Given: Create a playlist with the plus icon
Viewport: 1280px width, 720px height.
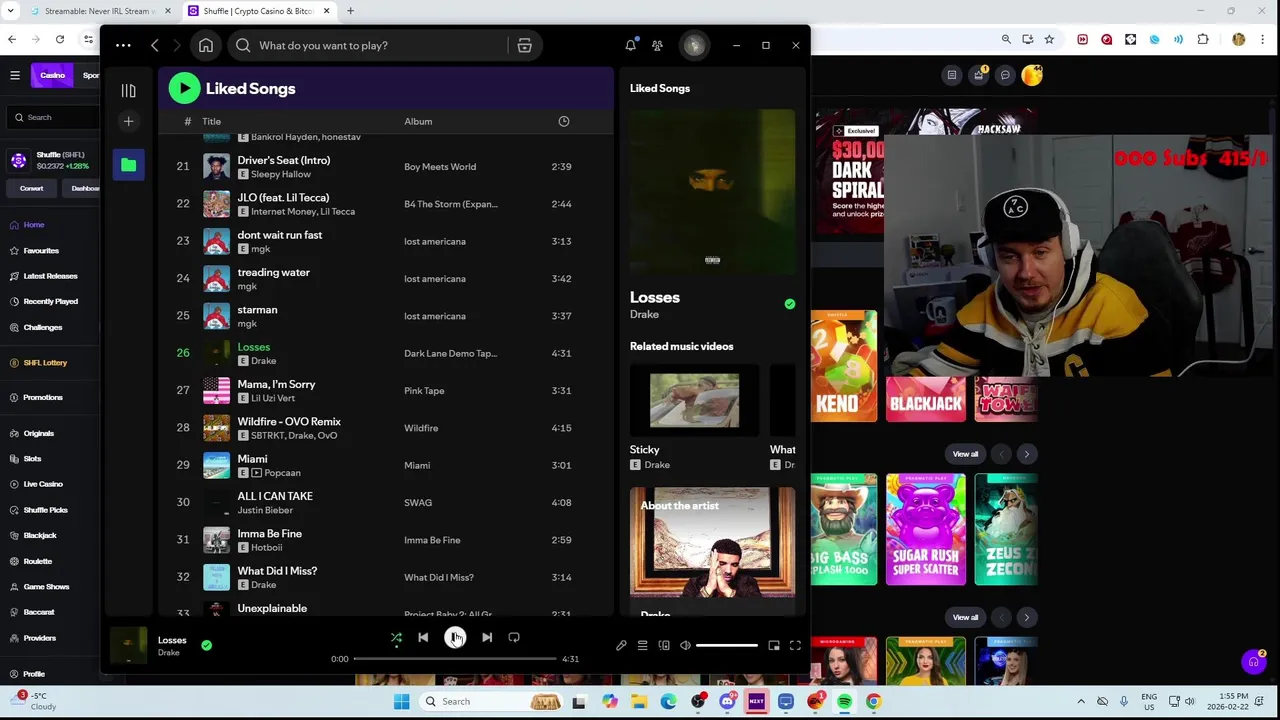Looking at the screenshot, I should coord(128,121).
